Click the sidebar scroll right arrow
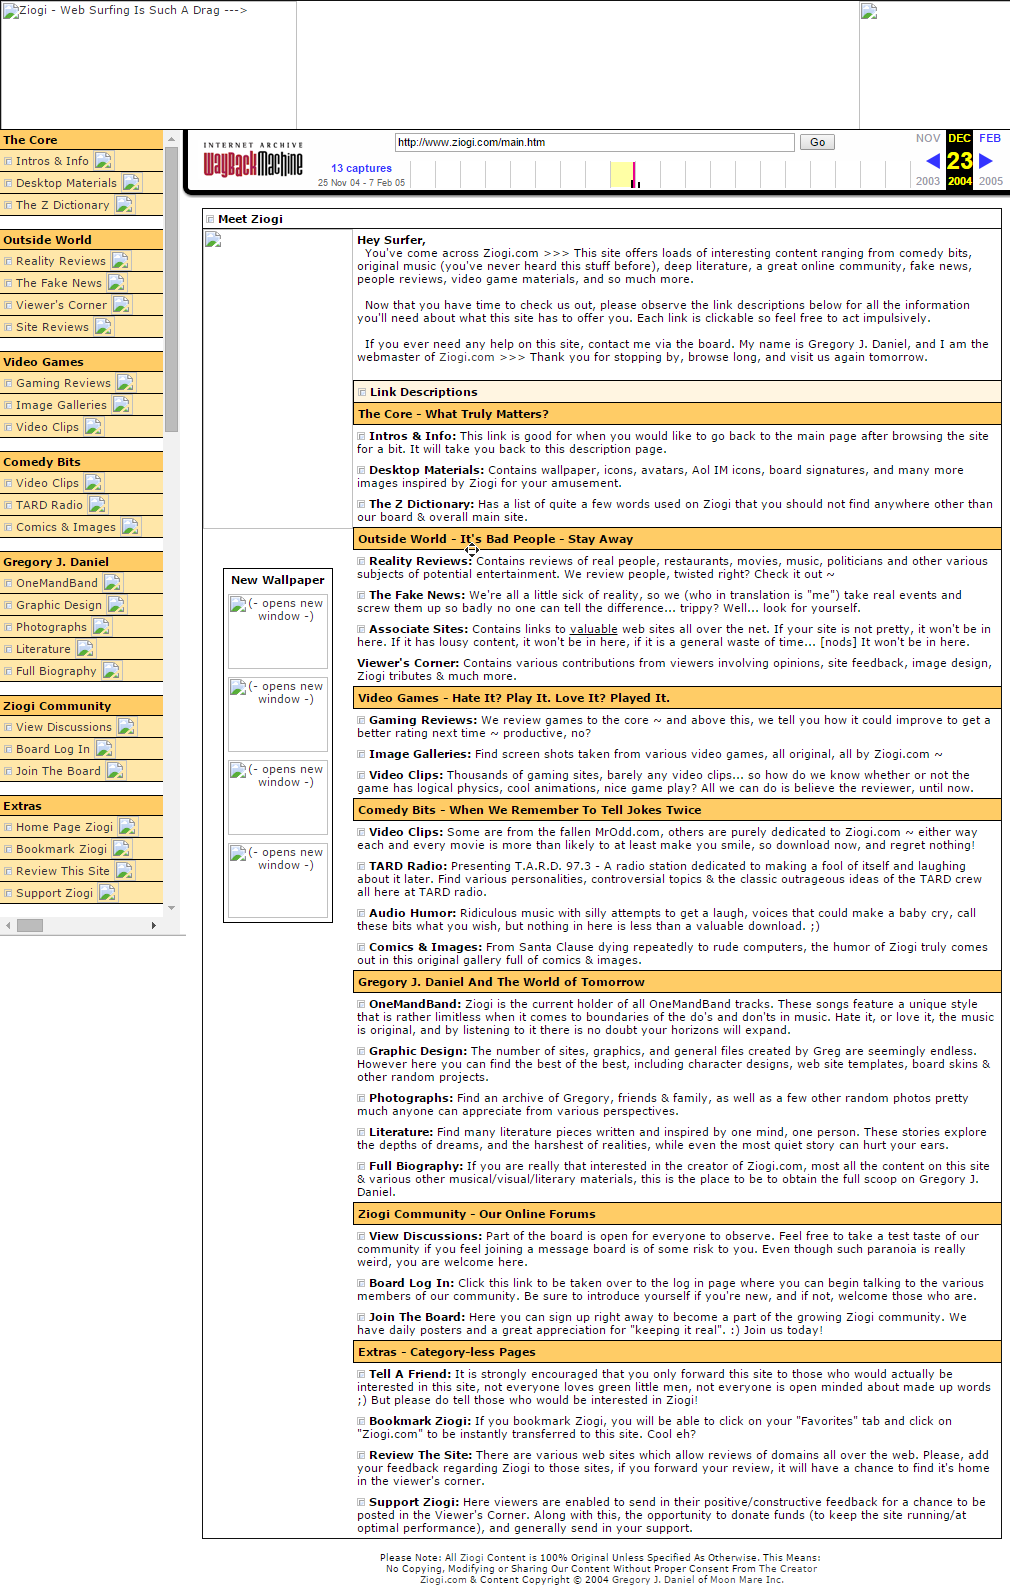 click(154, 925)
